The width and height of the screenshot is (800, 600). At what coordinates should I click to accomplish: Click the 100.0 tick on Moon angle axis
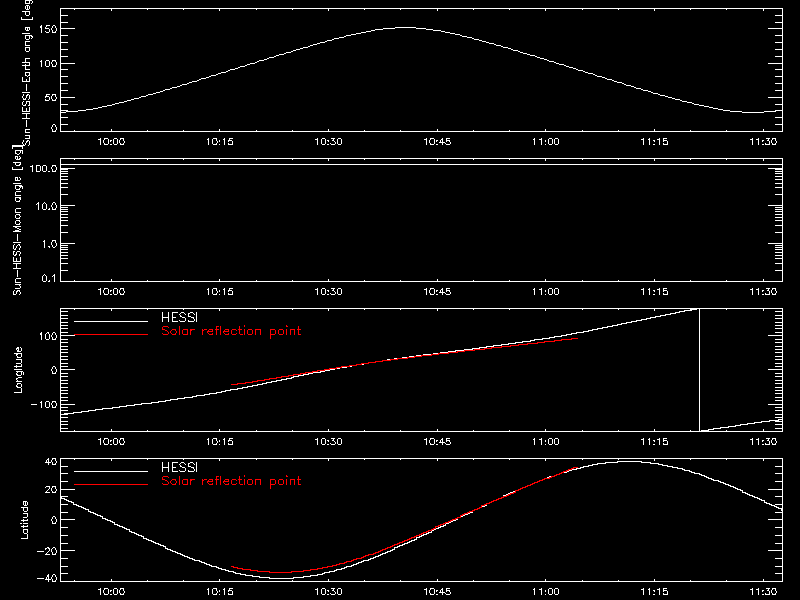(x=43, y=168)
